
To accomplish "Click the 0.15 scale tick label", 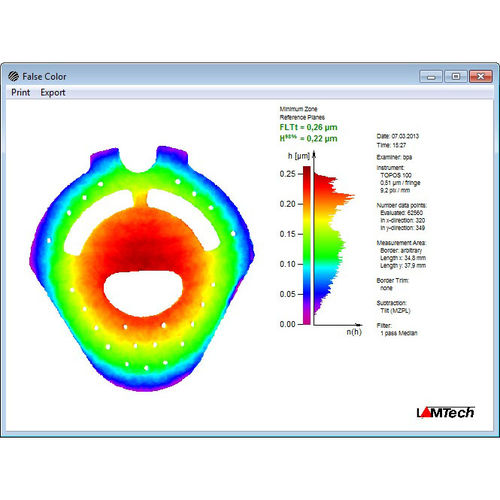I will (288, 234).
